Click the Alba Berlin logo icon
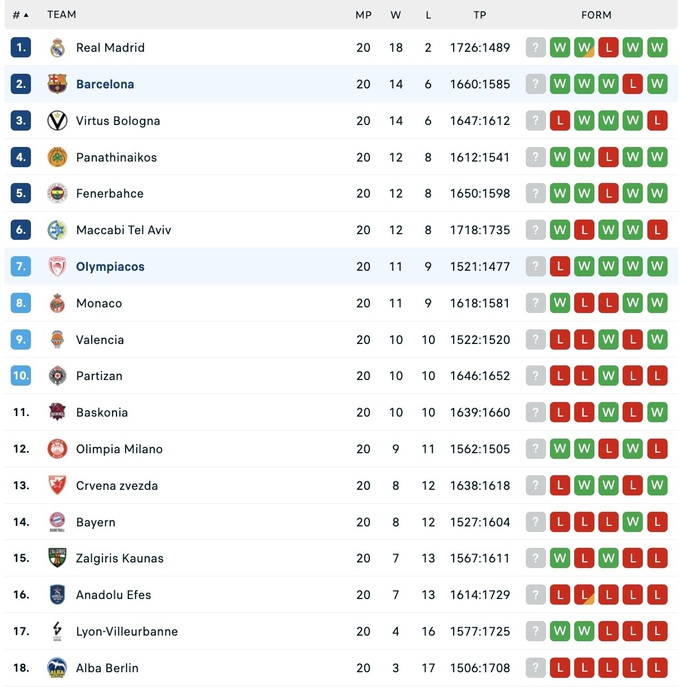This screenshot has width=680, height=688. (57, 668)
